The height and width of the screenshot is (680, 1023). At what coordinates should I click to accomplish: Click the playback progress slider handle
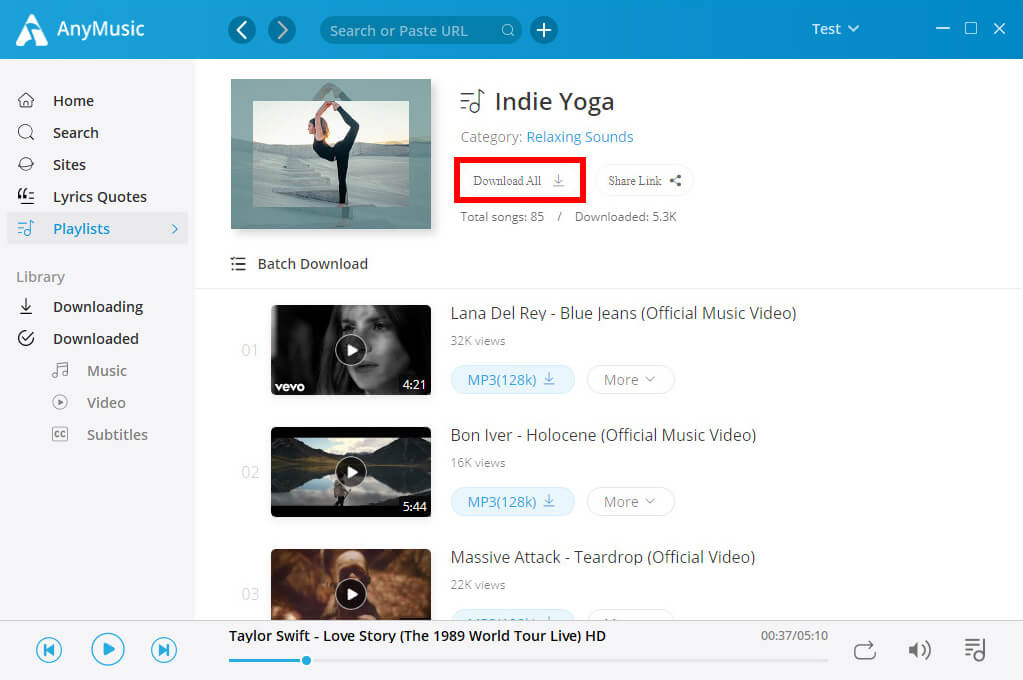(306, 660)
